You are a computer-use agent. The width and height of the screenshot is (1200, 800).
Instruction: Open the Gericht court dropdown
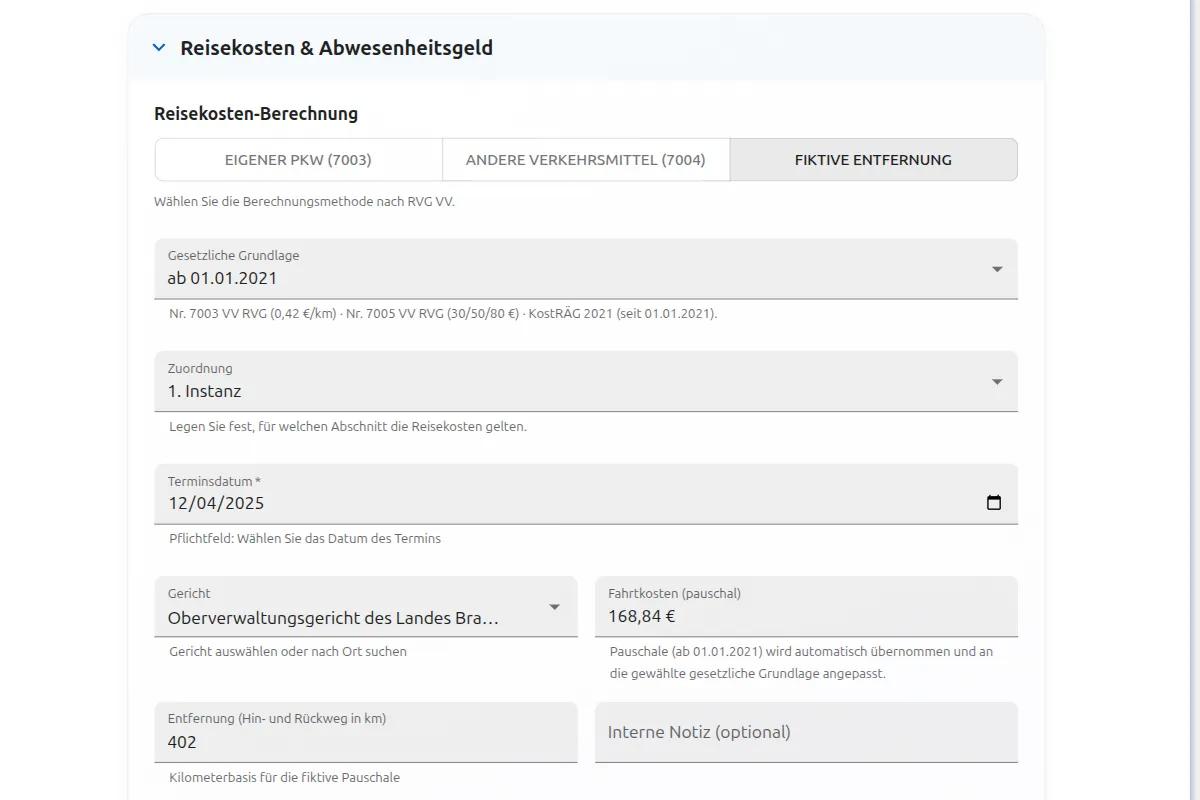point(365,606)
